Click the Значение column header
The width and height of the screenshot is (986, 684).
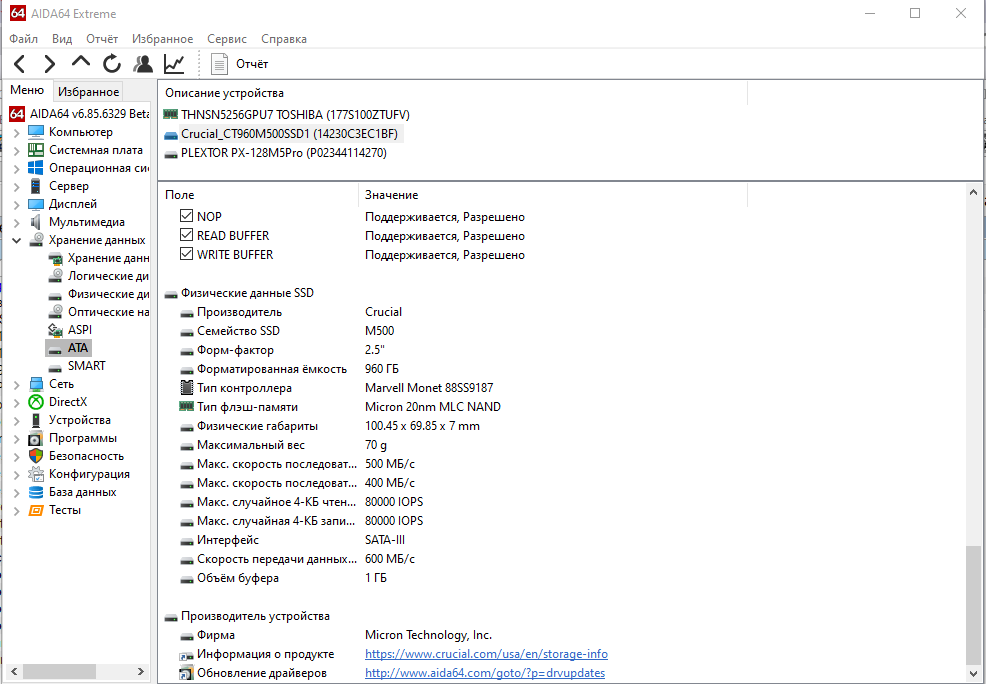click(553, 195)
